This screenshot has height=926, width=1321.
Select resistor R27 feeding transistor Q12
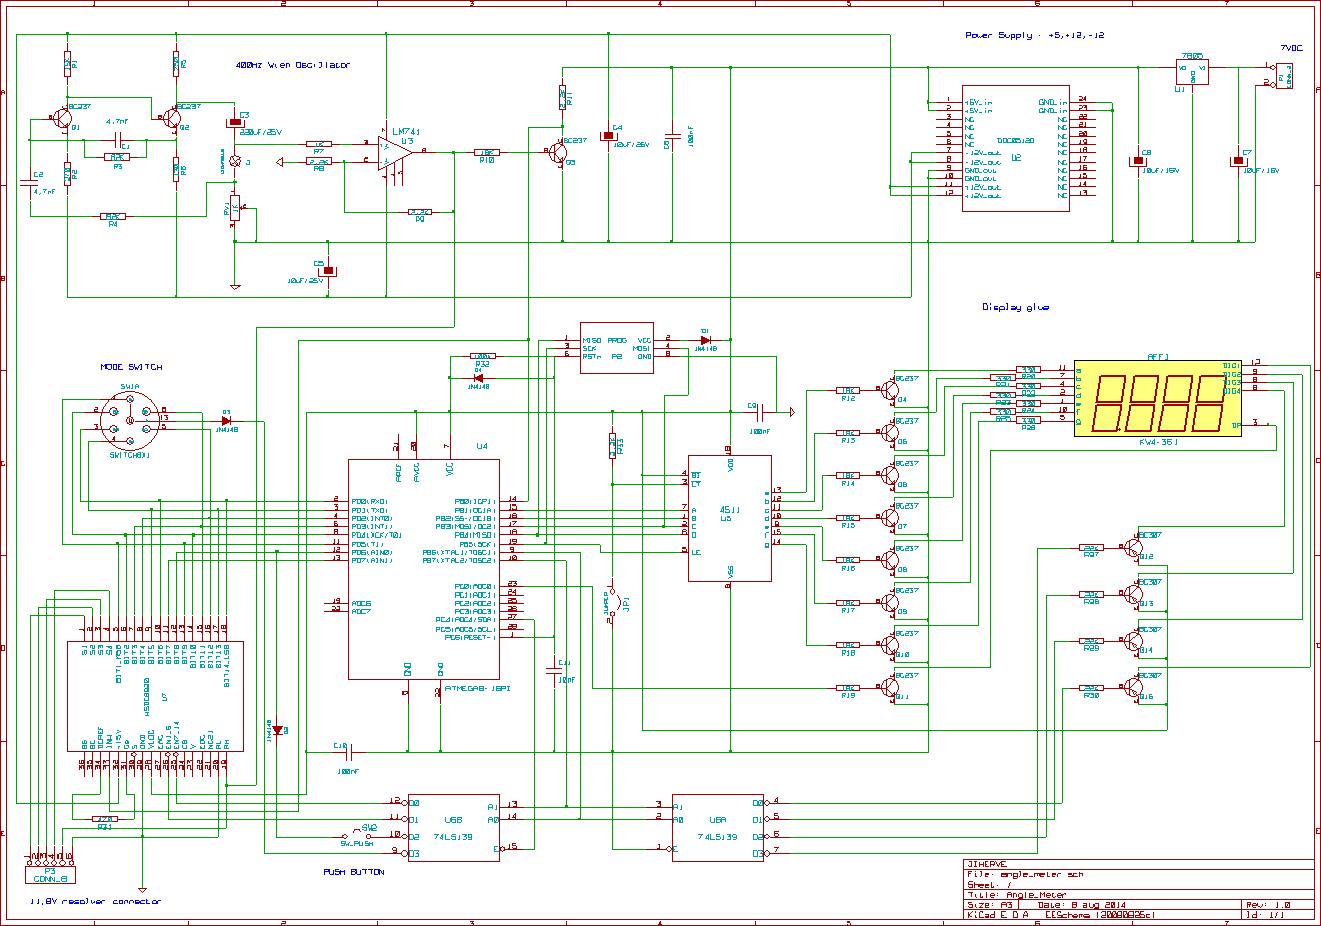point(1091,548)
